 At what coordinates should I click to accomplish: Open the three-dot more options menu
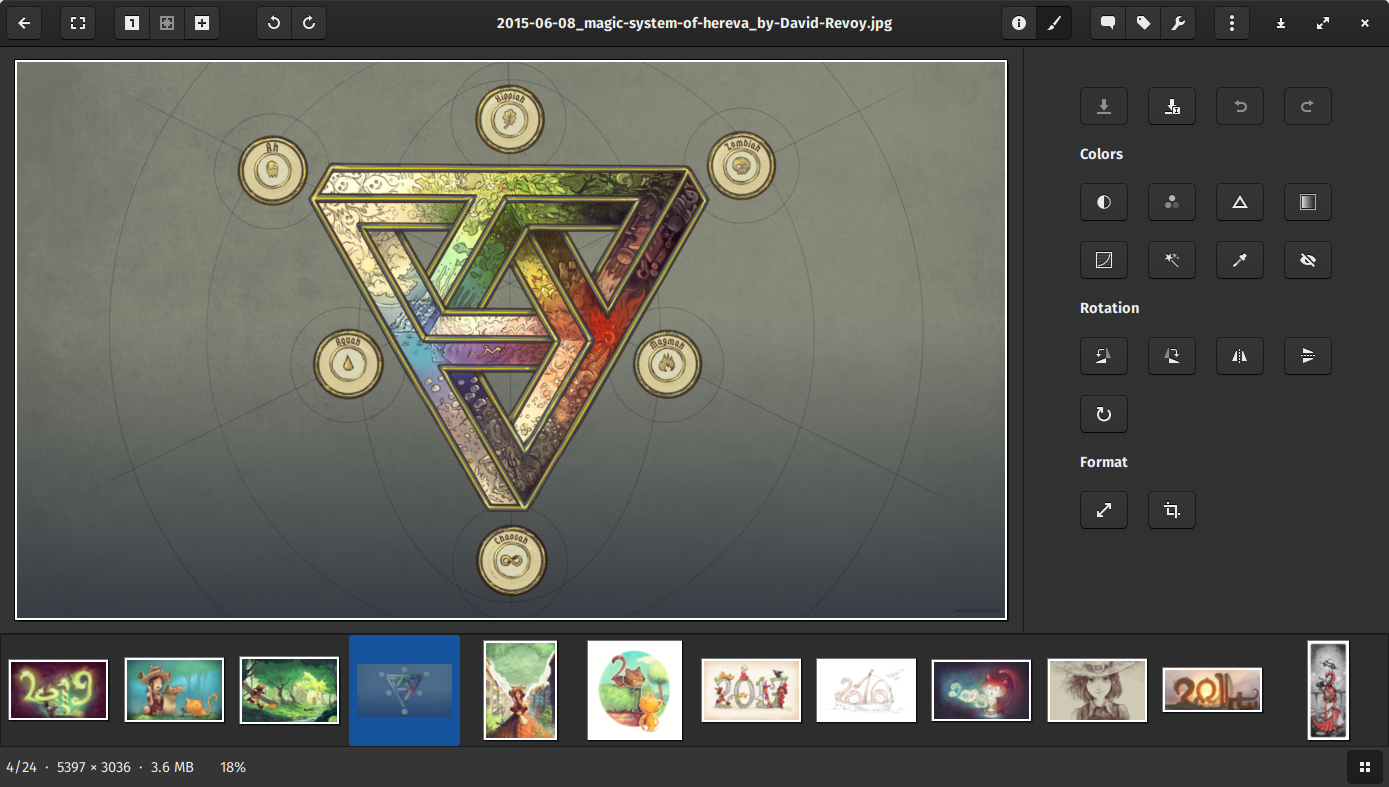coord(1232,23)
